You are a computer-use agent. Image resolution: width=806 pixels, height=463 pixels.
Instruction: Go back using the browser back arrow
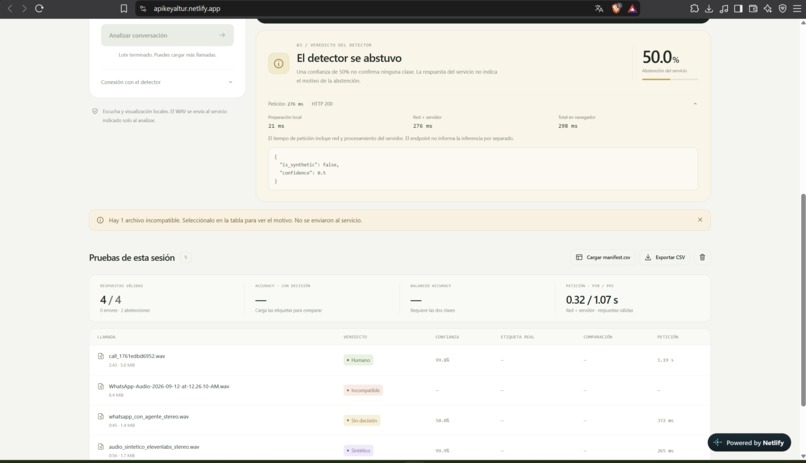point(10,9)
